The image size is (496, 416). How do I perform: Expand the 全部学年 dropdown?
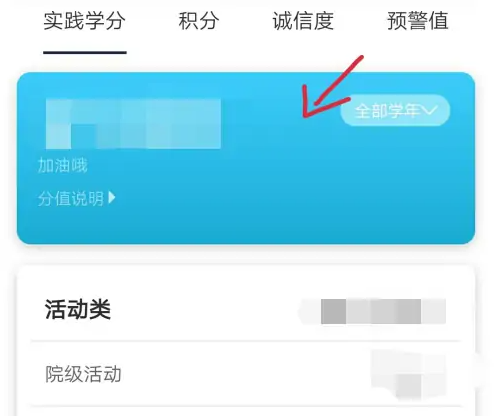[395, 110]
